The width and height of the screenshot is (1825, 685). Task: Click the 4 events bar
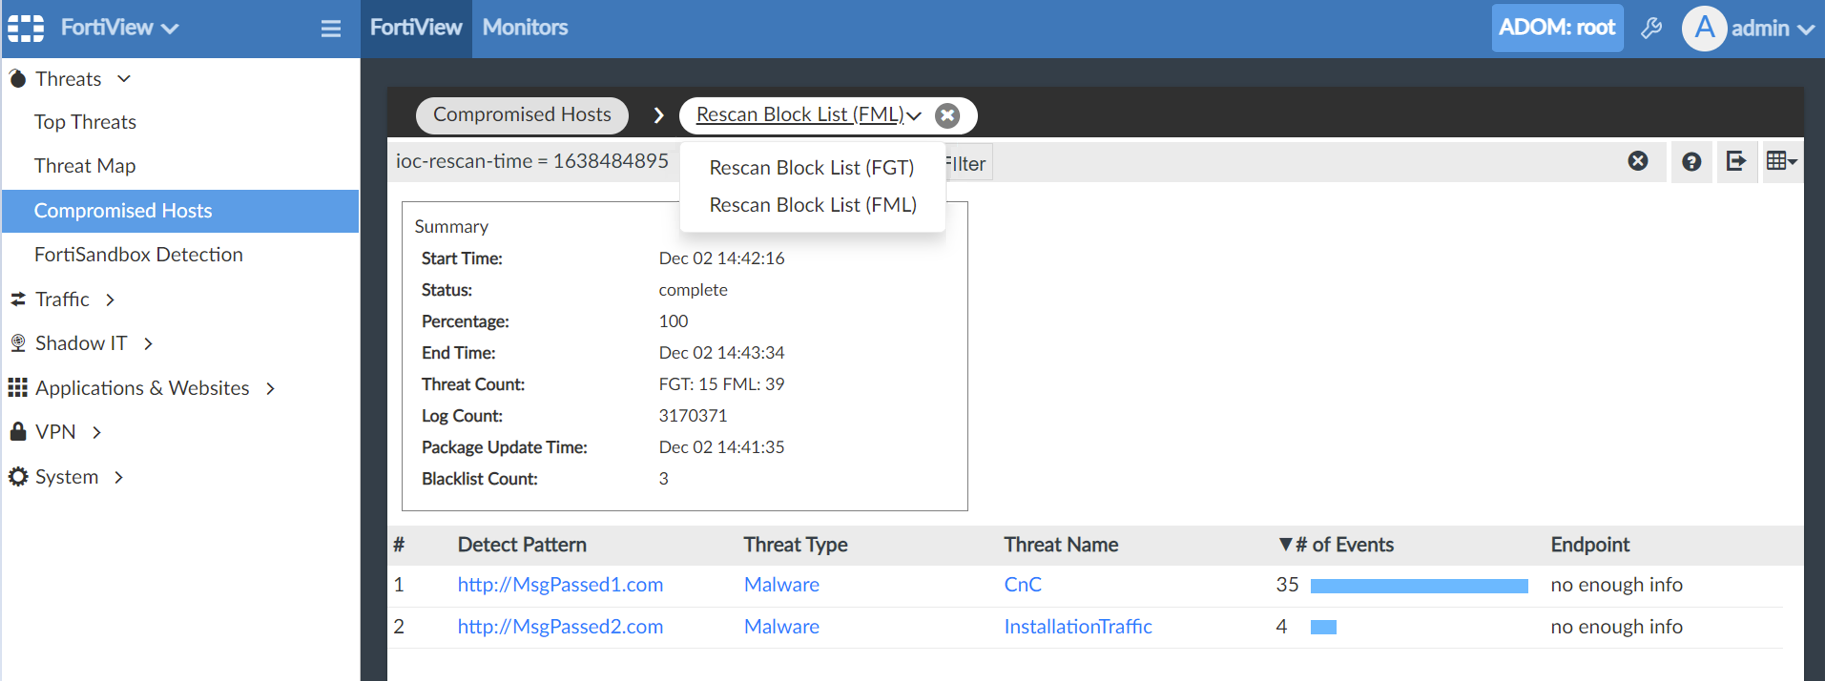pyautogui.click(x=1323, y=627)
